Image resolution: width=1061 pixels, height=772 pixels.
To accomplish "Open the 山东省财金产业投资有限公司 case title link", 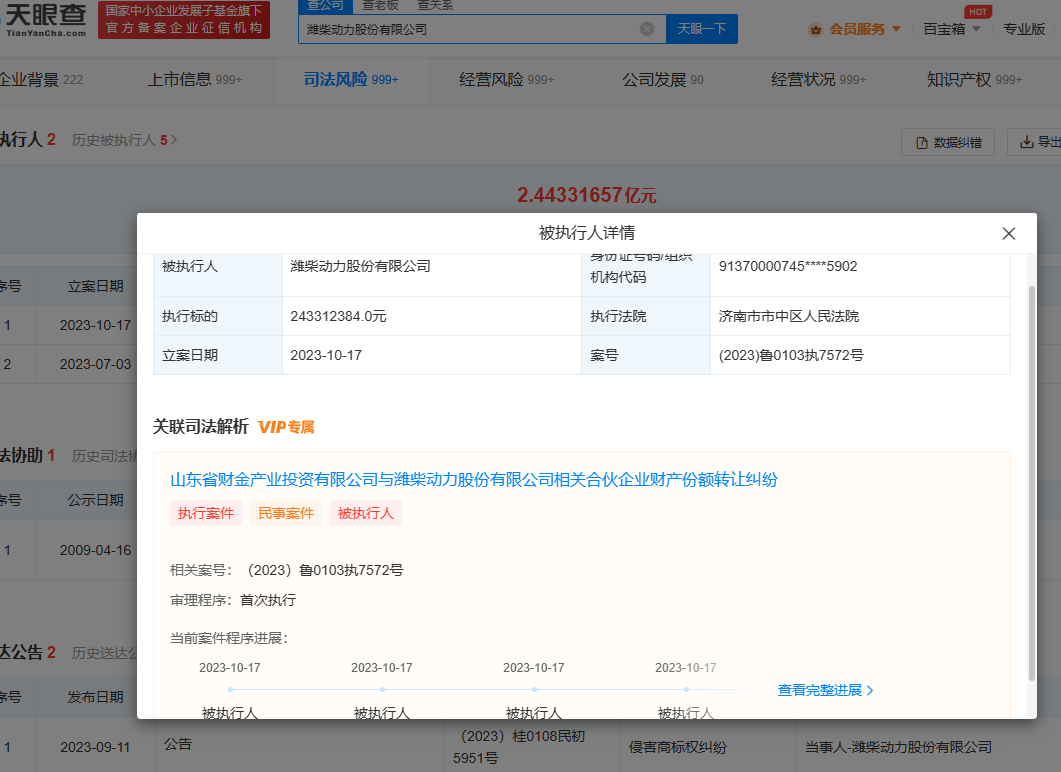I will tap(474, 480).
